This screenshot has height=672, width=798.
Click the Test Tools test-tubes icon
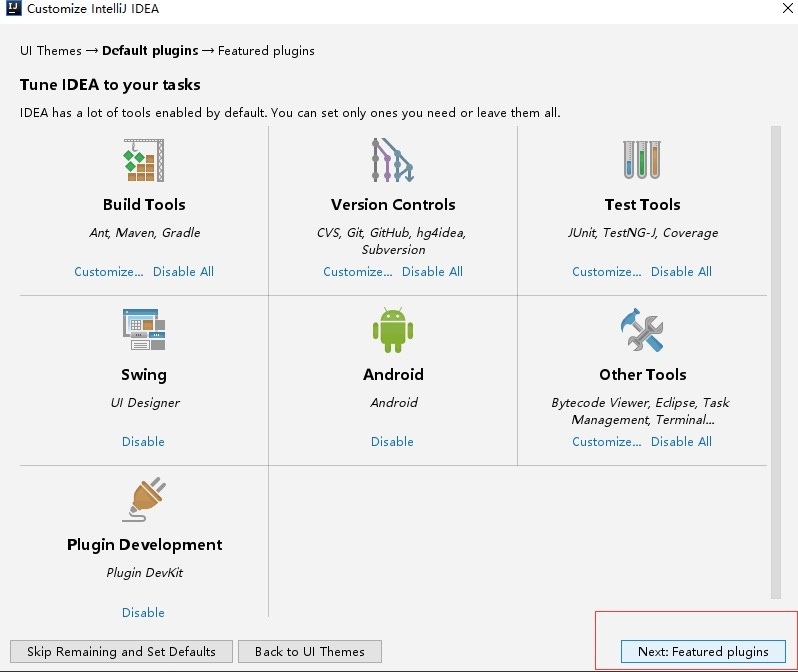[x=642, y=160]
